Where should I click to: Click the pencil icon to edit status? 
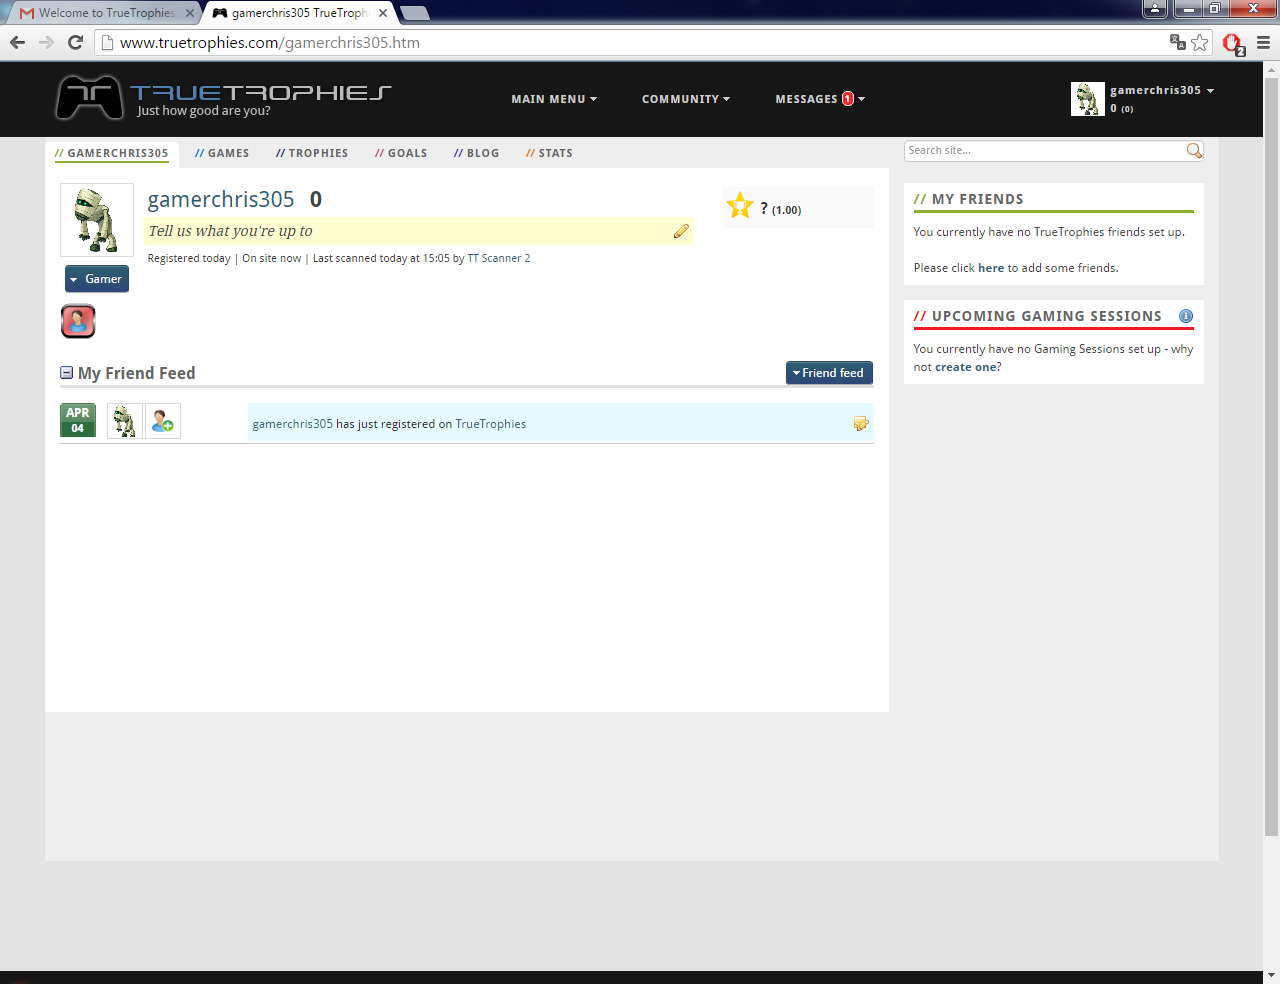(x=681, y=231)
